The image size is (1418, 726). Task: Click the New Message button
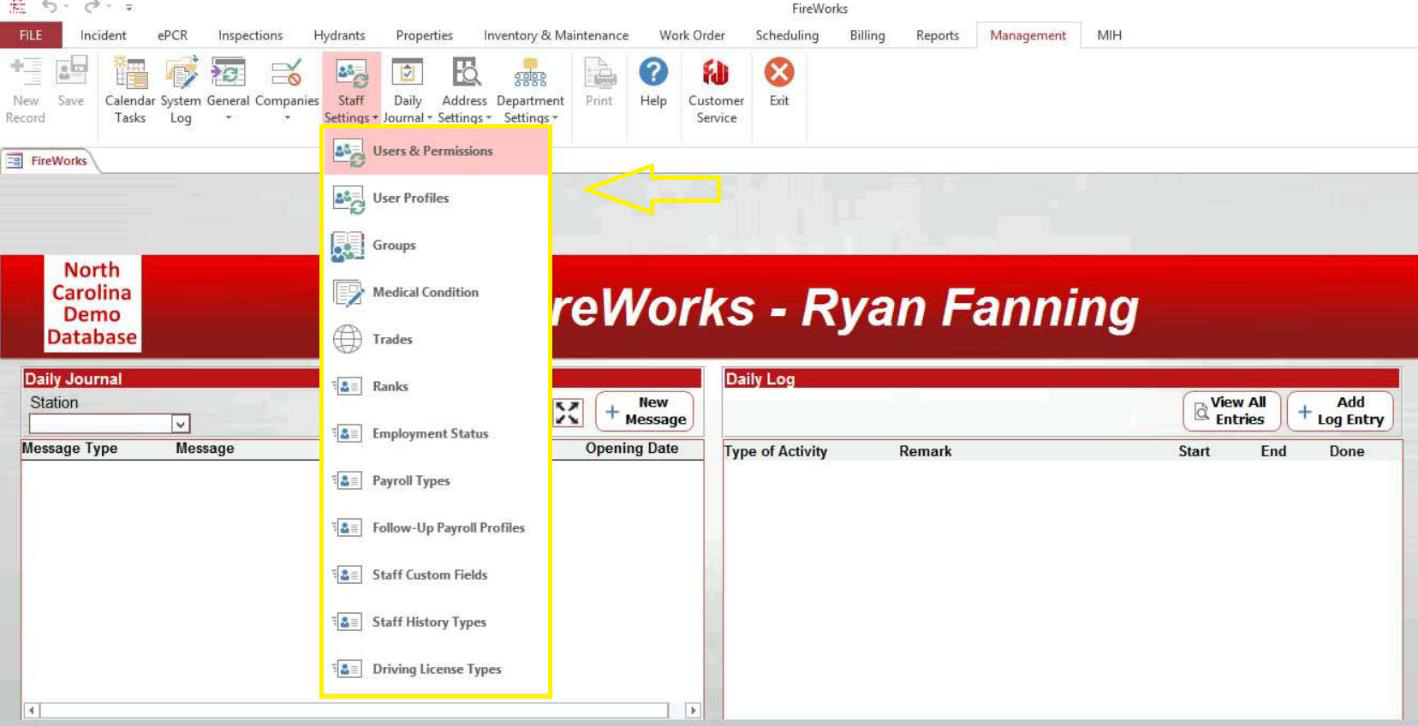[644, 411]
